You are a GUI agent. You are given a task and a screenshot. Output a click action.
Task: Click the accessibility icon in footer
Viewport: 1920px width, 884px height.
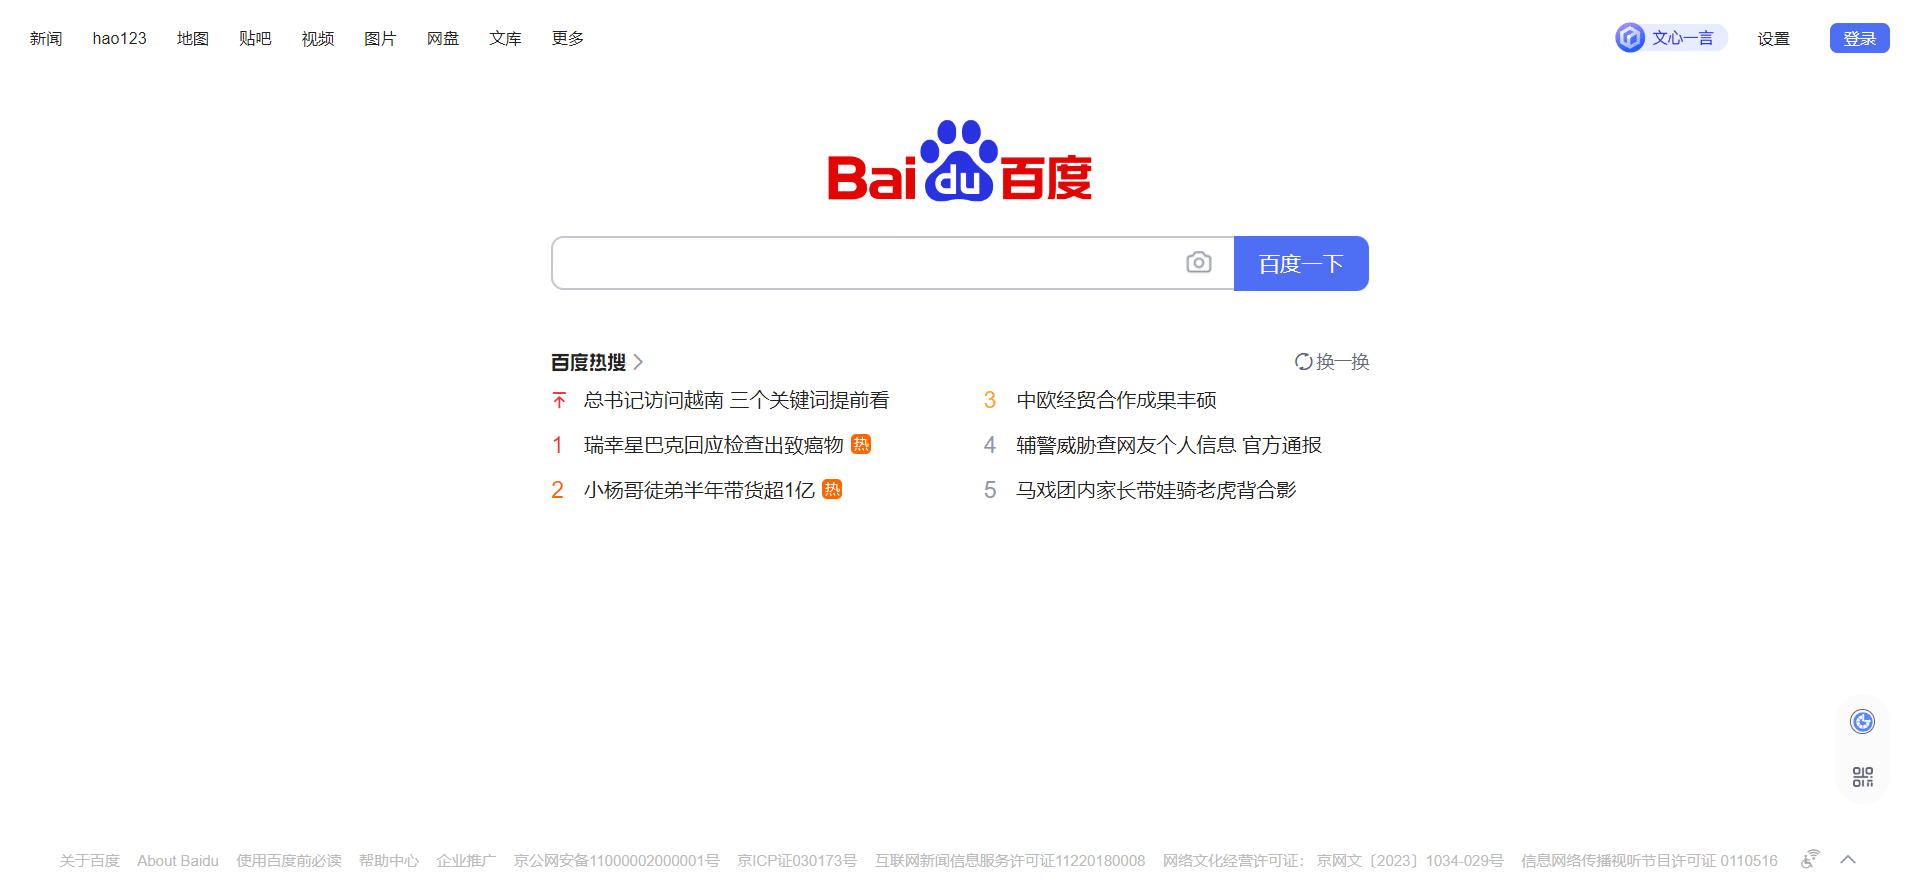1810,859
